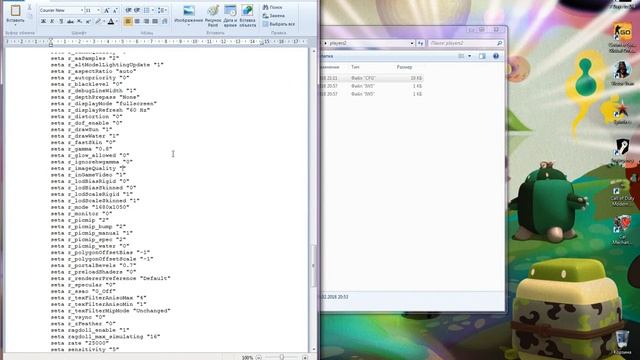The width and height of the screenshot is (640, 360).
Task: Cut selection with the scissors icon
Action: [x=29, y=7]
